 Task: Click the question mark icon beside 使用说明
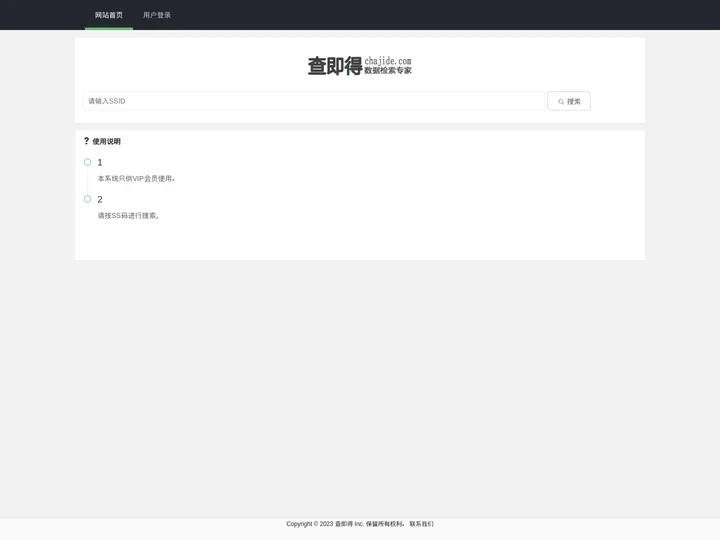(86, 141)
